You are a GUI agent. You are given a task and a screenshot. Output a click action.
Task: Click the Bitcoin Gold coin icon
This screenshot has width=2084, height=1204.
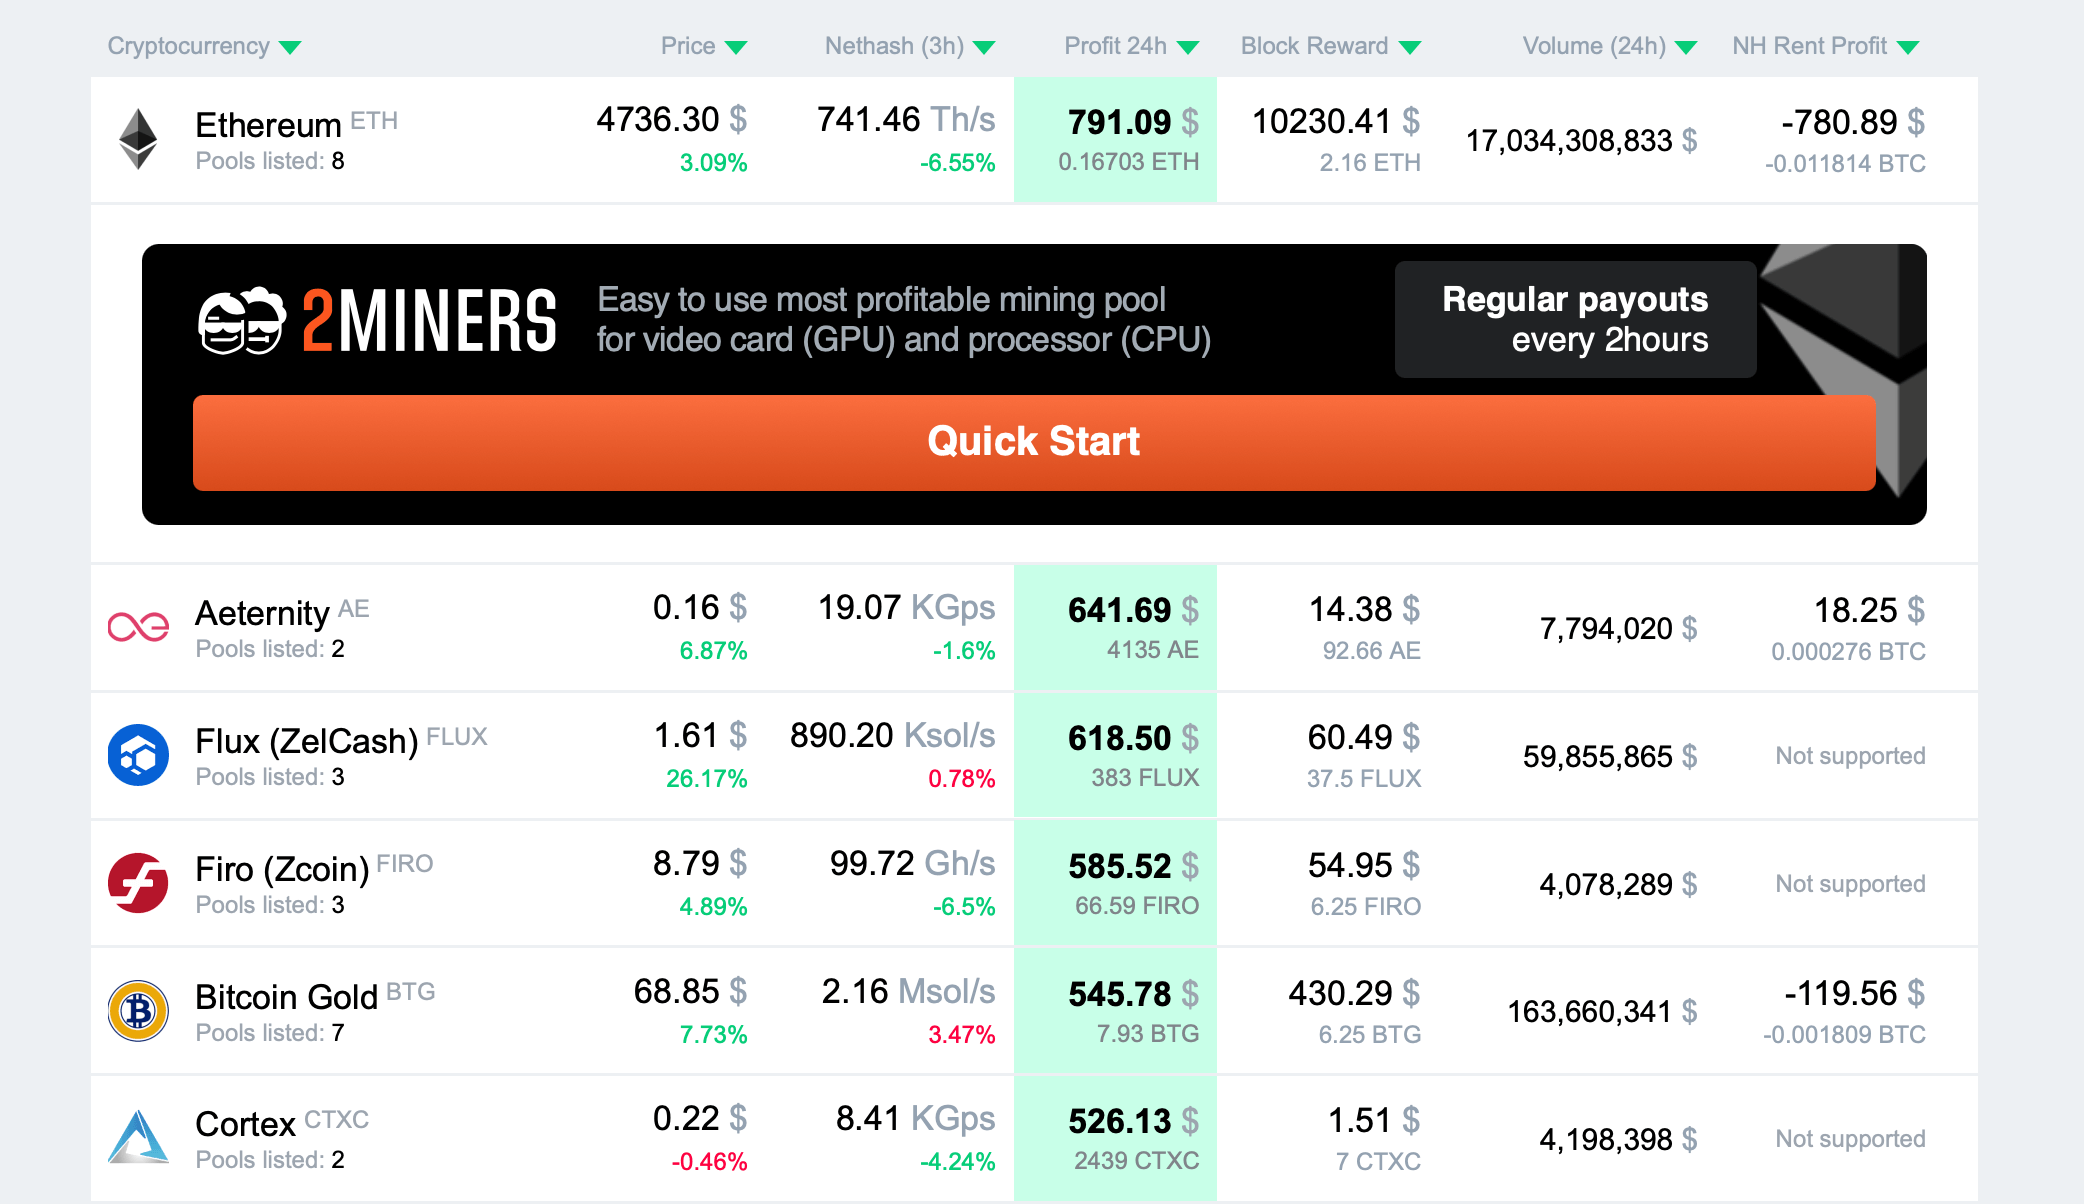click(138, 1011)
